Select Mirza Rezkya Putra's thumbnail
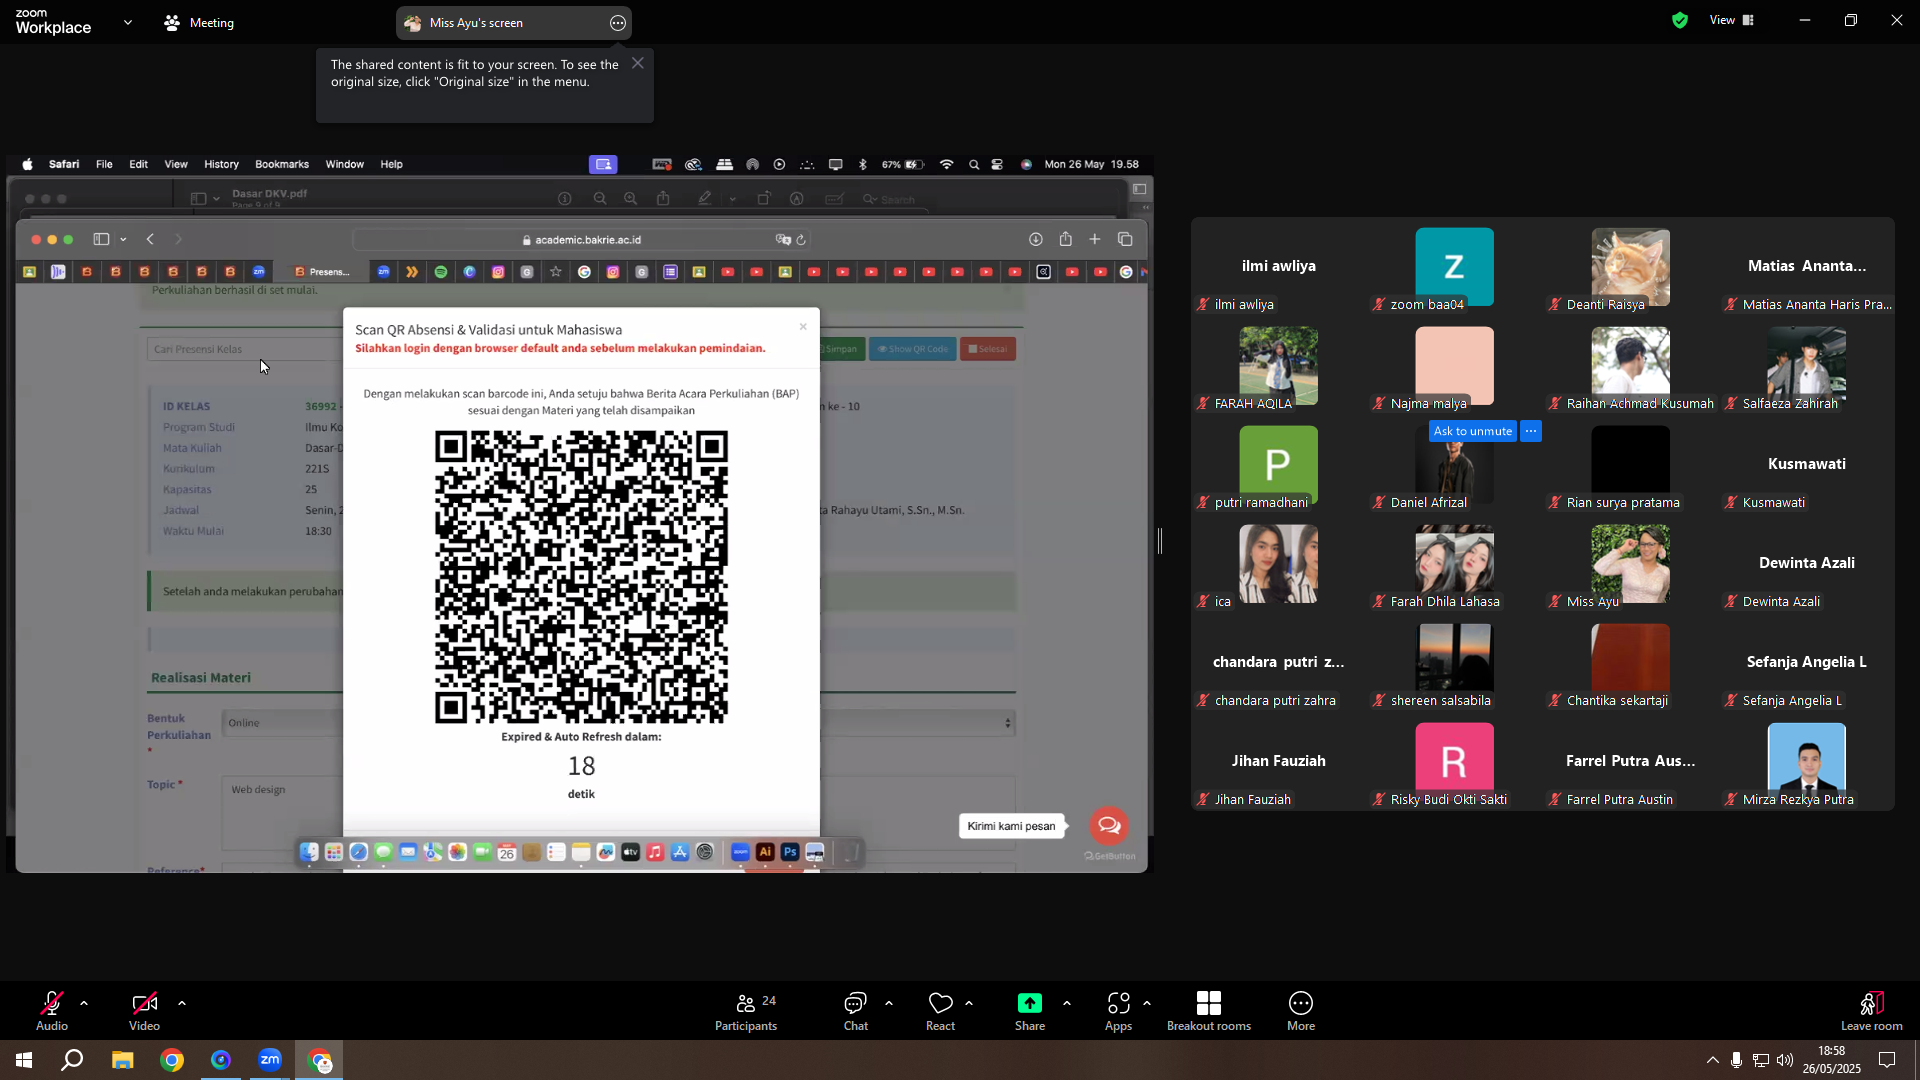Image resolution: width=1920 pixels, height=1080 pixels. point(1806,762)
